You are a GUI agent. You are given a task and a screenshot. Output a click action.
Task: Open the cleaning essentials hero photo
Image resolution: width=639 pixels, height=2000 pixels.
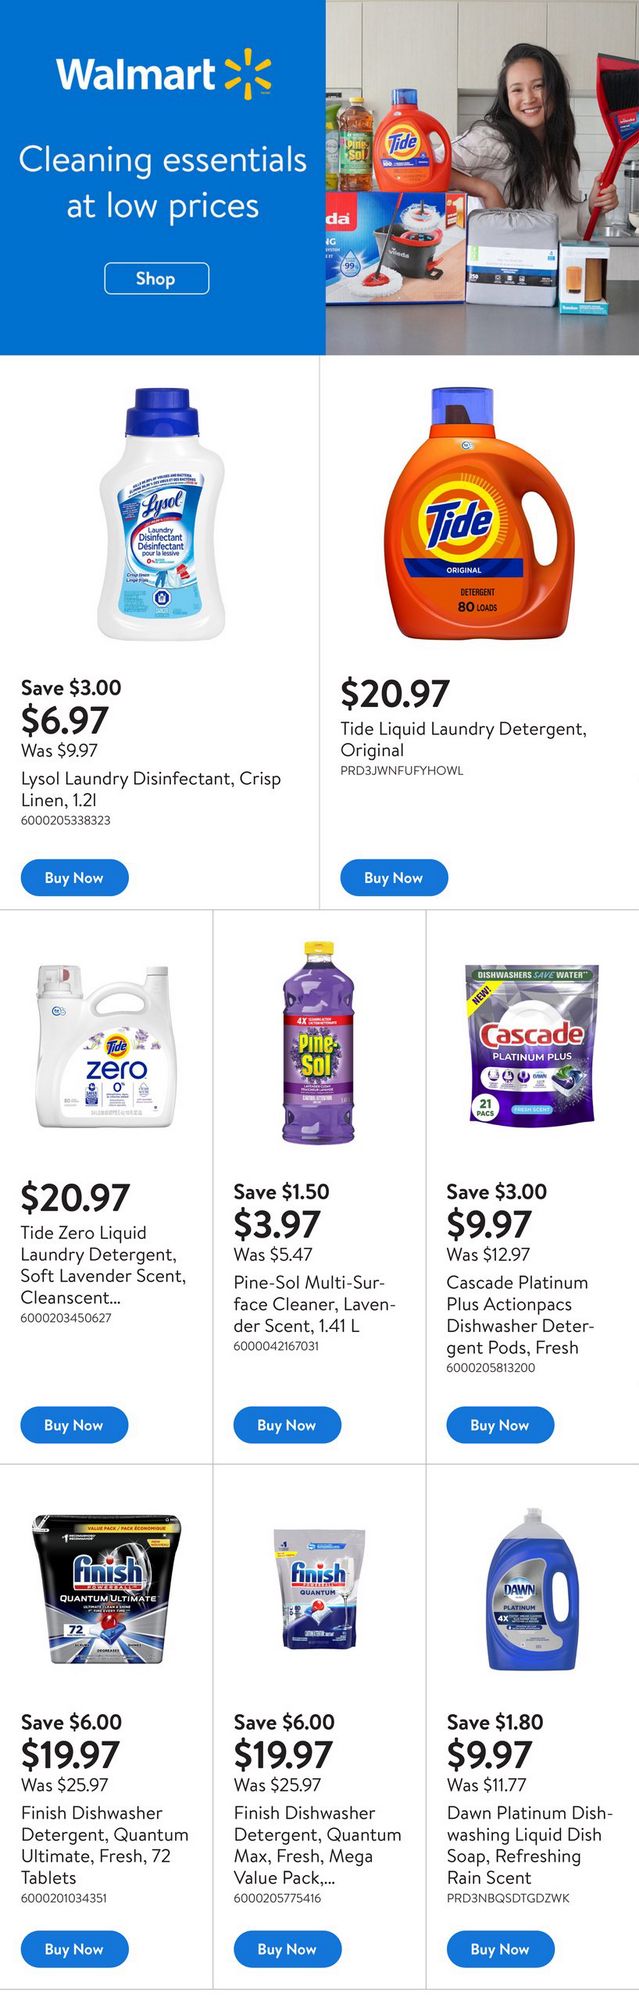pyautogui.click(x=482, y=178)
